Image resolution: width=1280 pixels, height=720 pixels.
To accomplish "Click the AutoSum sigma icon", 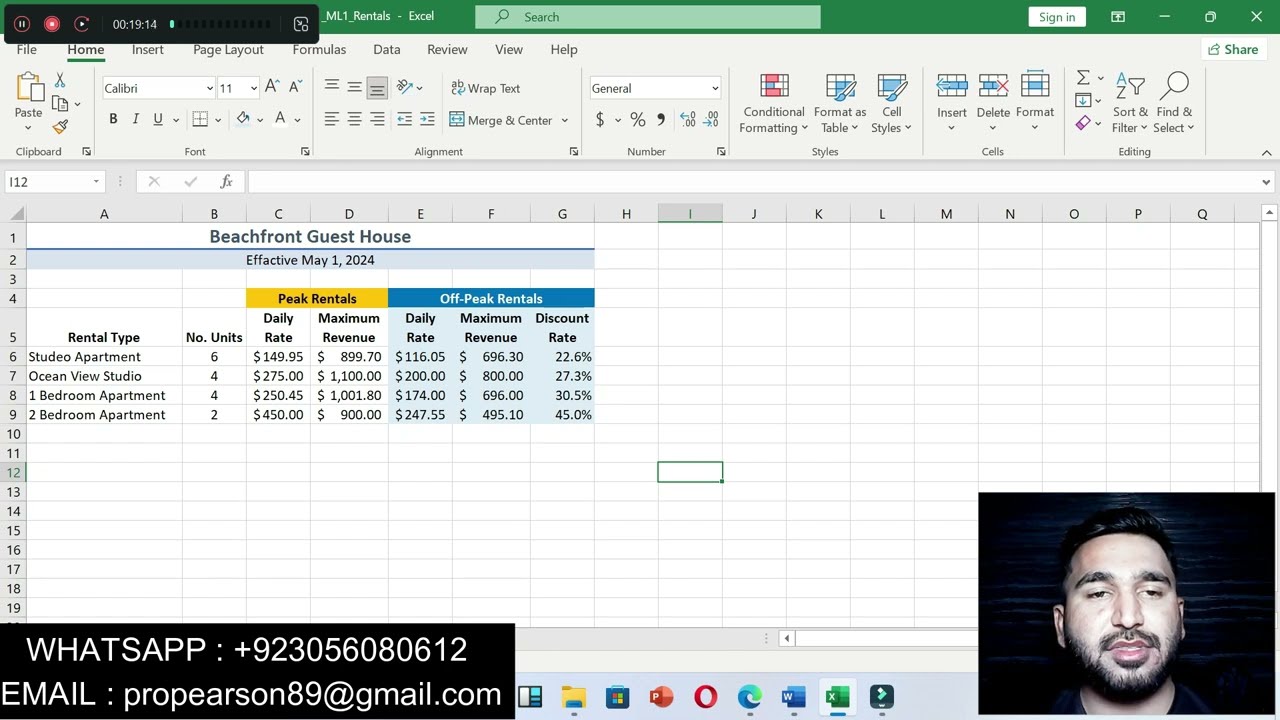I will click(1083, 78).
